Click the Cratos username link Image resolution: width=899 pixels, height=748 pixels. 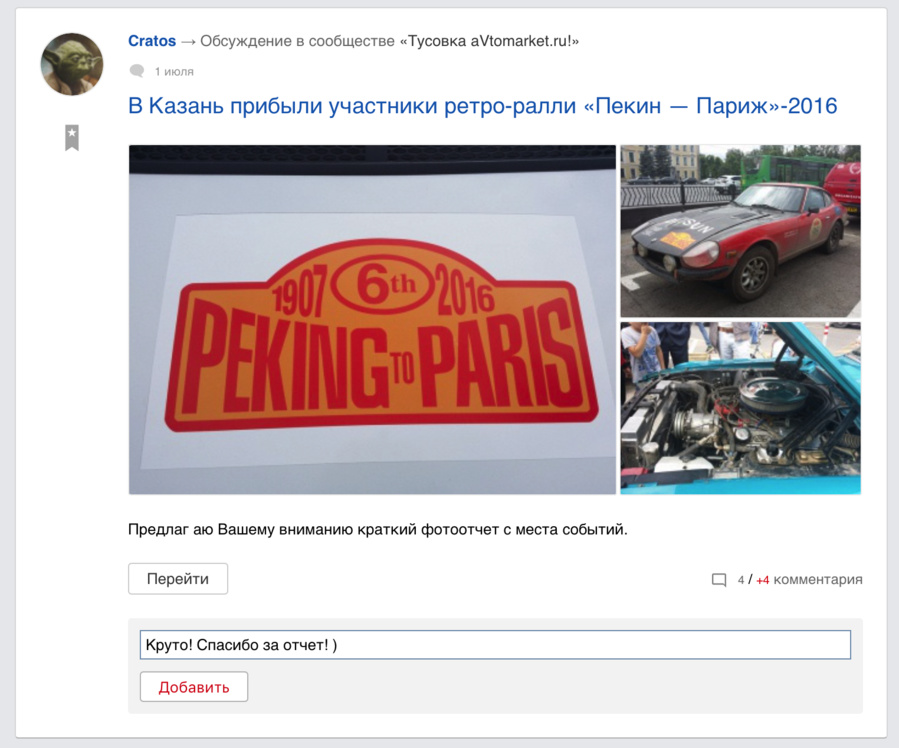pos(152,41)
